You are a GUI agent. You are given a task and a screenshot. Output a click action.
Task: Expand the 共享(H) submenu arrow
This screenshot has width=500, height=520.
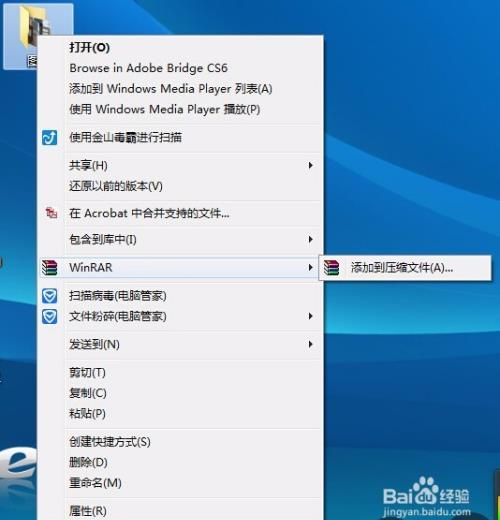coord(310,165)
